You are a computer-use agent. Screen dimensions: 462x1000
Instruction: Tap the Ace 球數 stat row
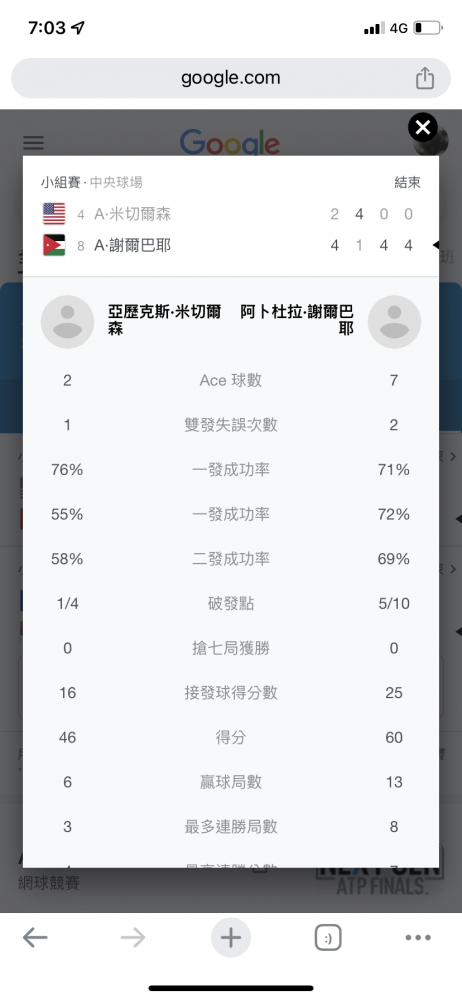(231, 381)
